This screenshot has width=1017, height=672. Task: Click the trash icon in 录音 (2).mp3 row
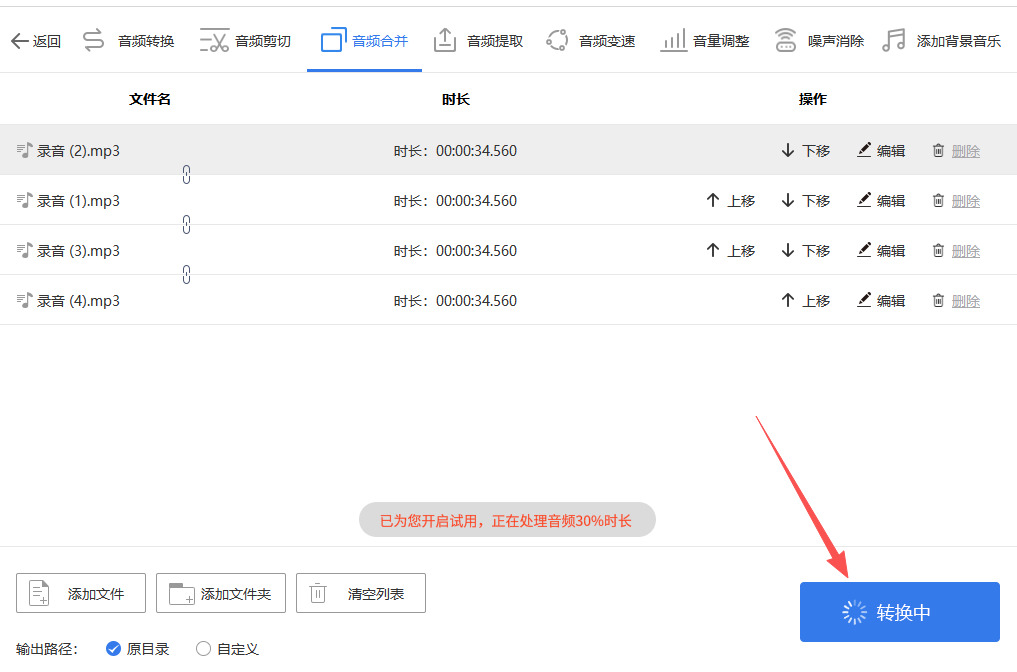938,150
